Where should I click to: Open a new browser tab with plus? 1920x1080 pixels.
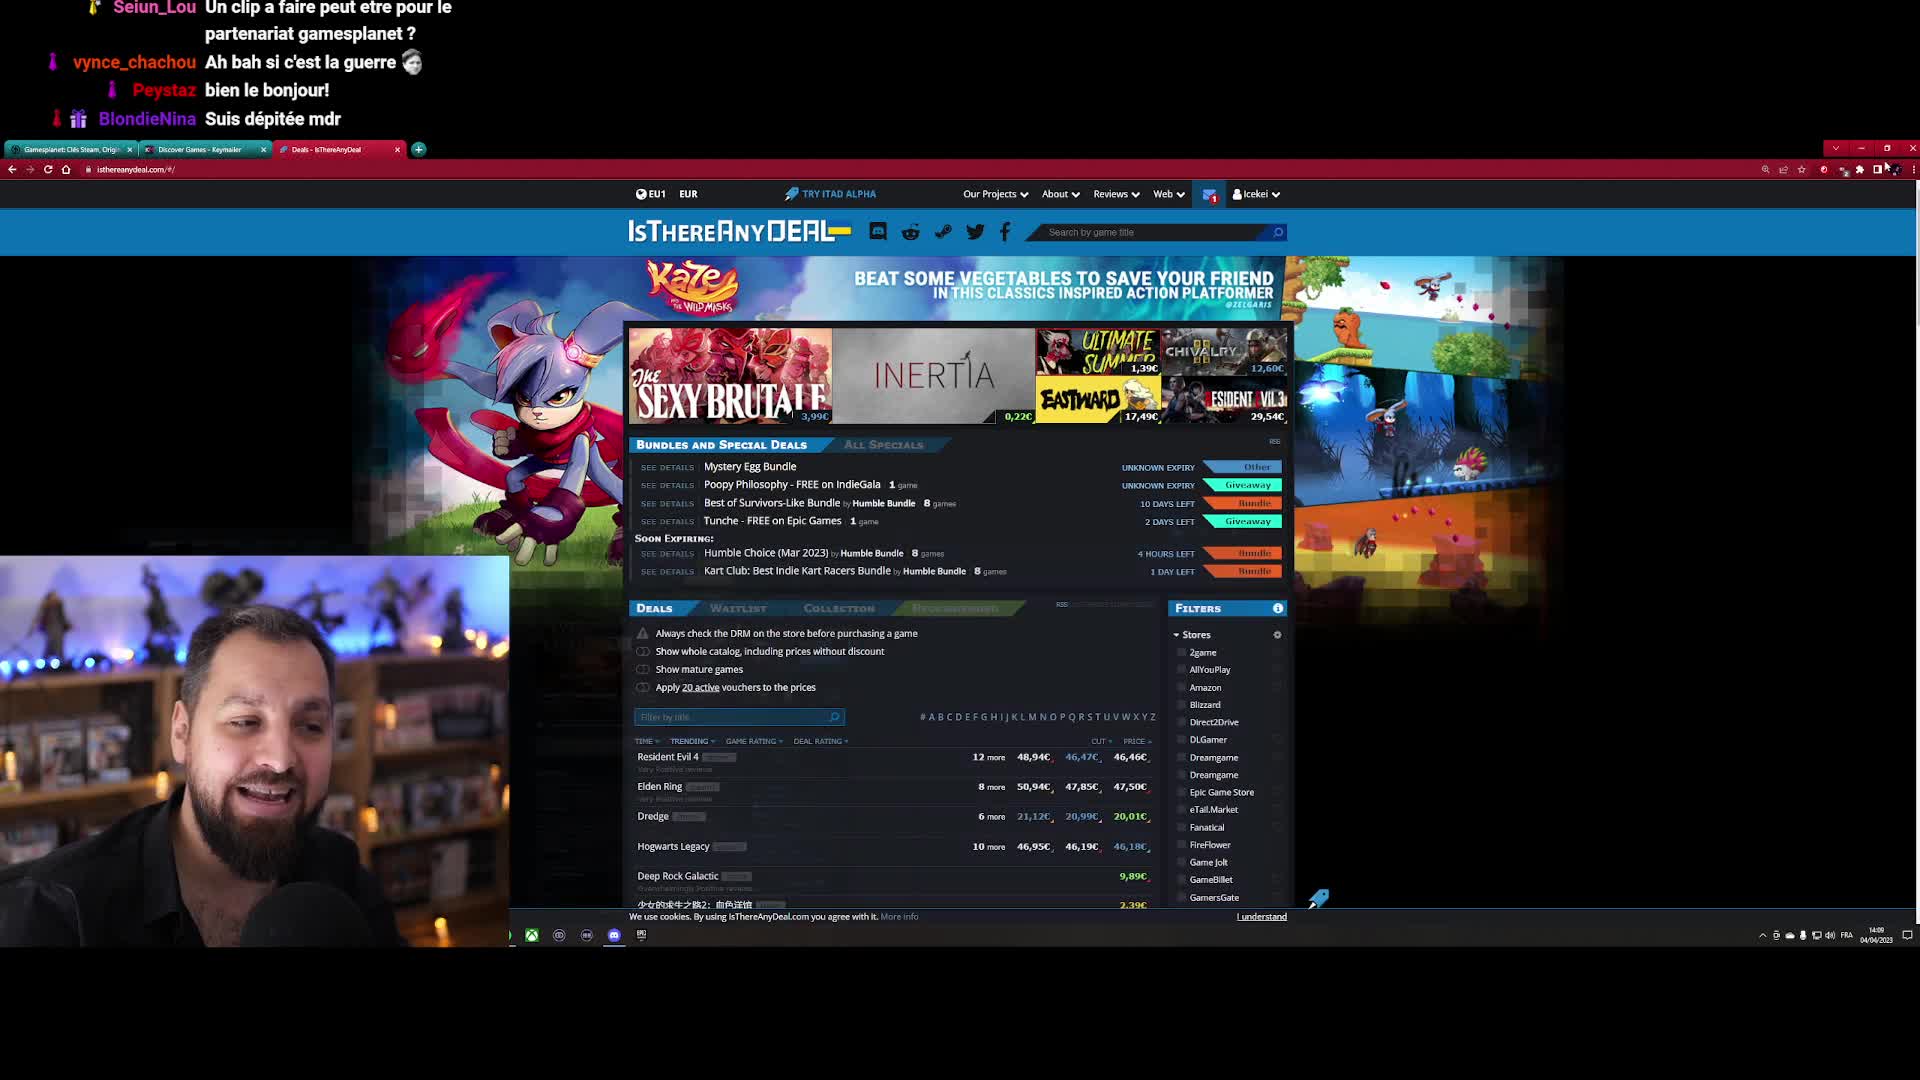coord(419,149)
